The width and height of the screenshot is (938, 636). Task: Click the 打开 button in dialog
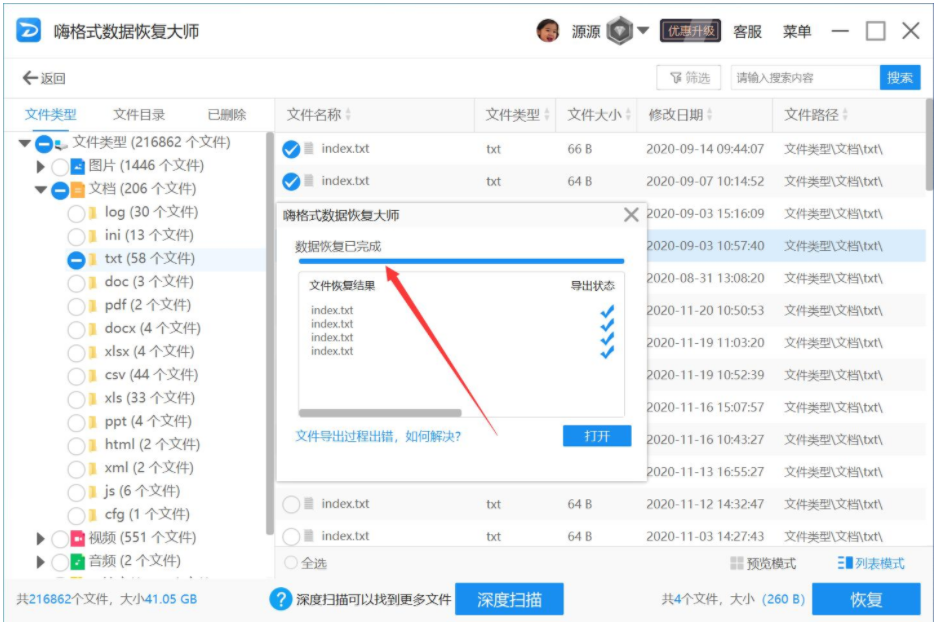click(x=597, y=436)
